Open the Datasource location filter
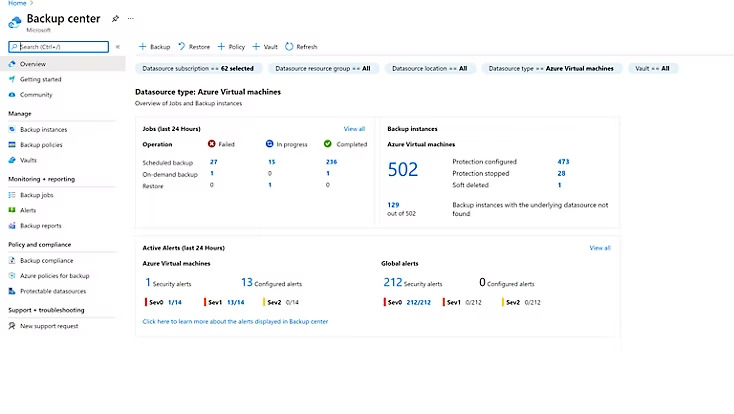The width and height of the screenshot is (734, 414). pyautogui.click(x=430, y=68)
